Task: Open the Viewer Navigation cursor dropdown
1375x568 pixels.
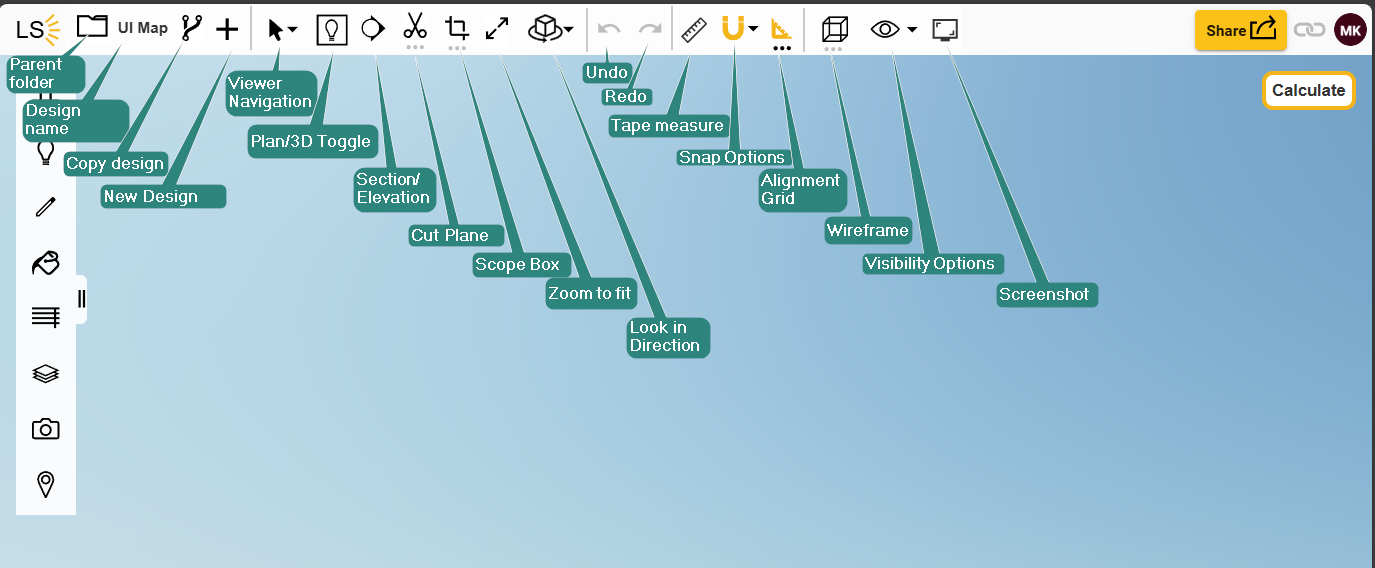Action: pos(282,30)
